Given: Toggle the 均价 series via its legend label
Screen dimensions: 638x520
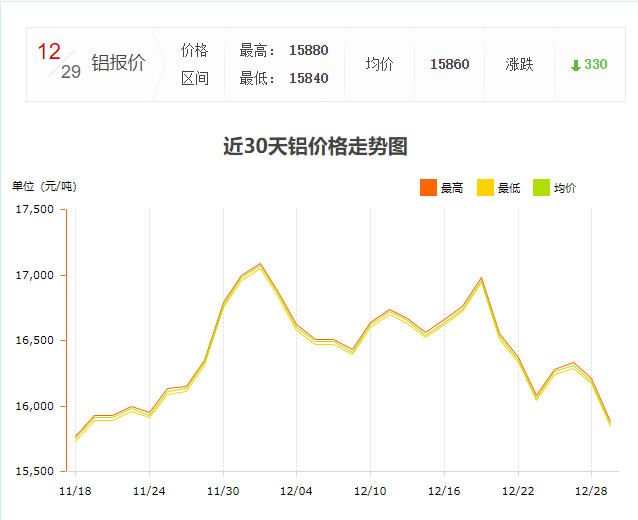Looking at the screenshot, I should click(x=565, y=188).
